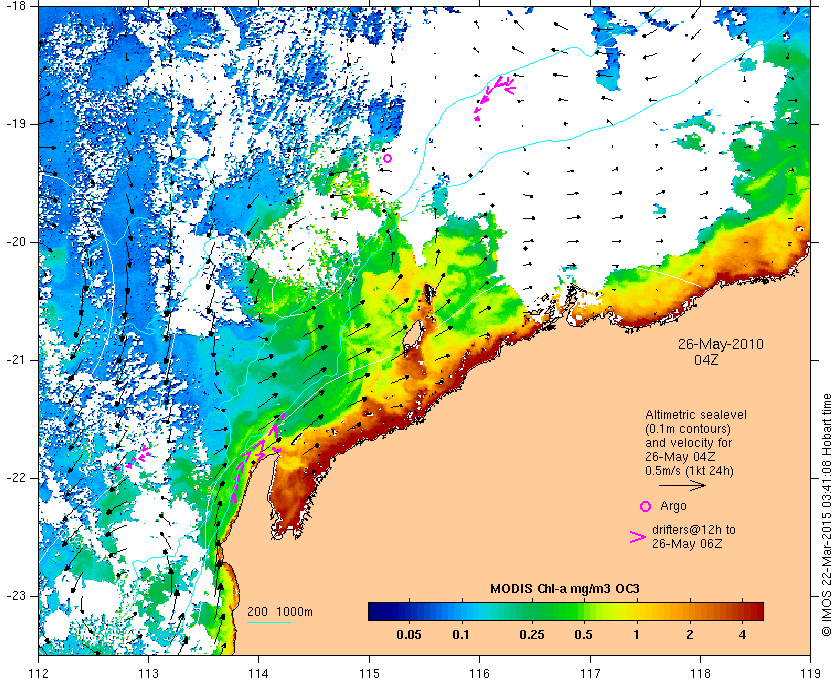
Task: Click the '200 1000m' bathymetry label
Action: pos(280,612)
